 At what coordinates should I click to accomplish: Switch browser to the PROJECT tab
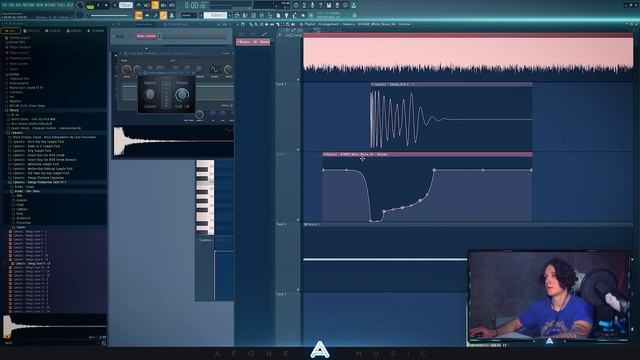(32, 31)
